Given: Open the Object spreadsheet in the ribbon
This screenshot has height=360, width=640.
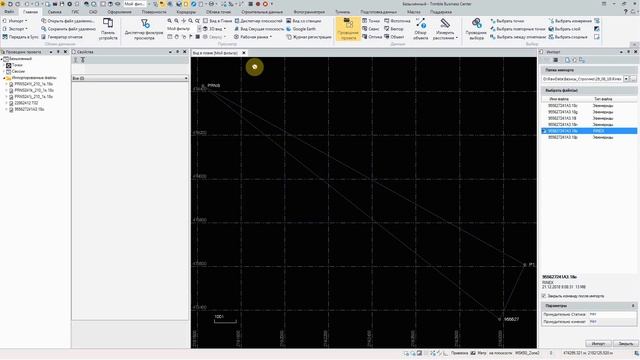Looking at the screenshot, I should [394, 37].
